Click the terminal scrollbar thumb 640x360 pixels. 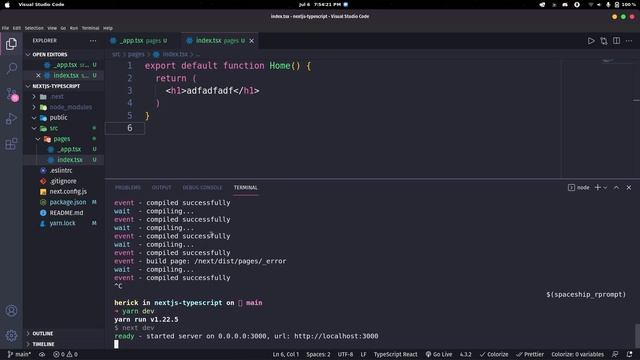click(637, 335)
